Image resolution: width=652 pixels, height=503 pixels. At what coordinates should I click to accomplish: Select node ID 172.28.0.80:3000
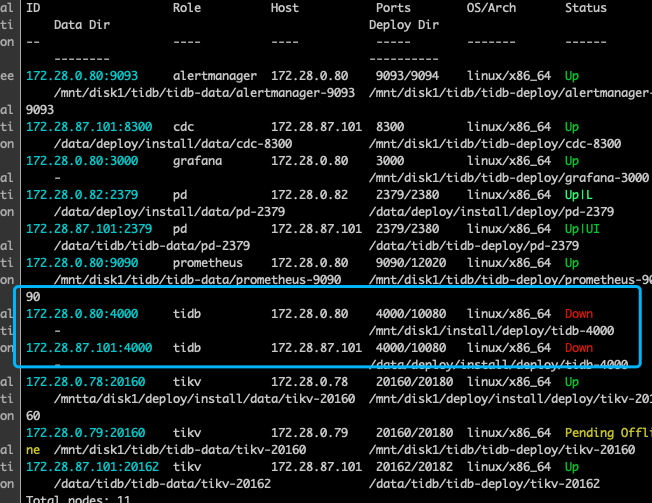82,161
